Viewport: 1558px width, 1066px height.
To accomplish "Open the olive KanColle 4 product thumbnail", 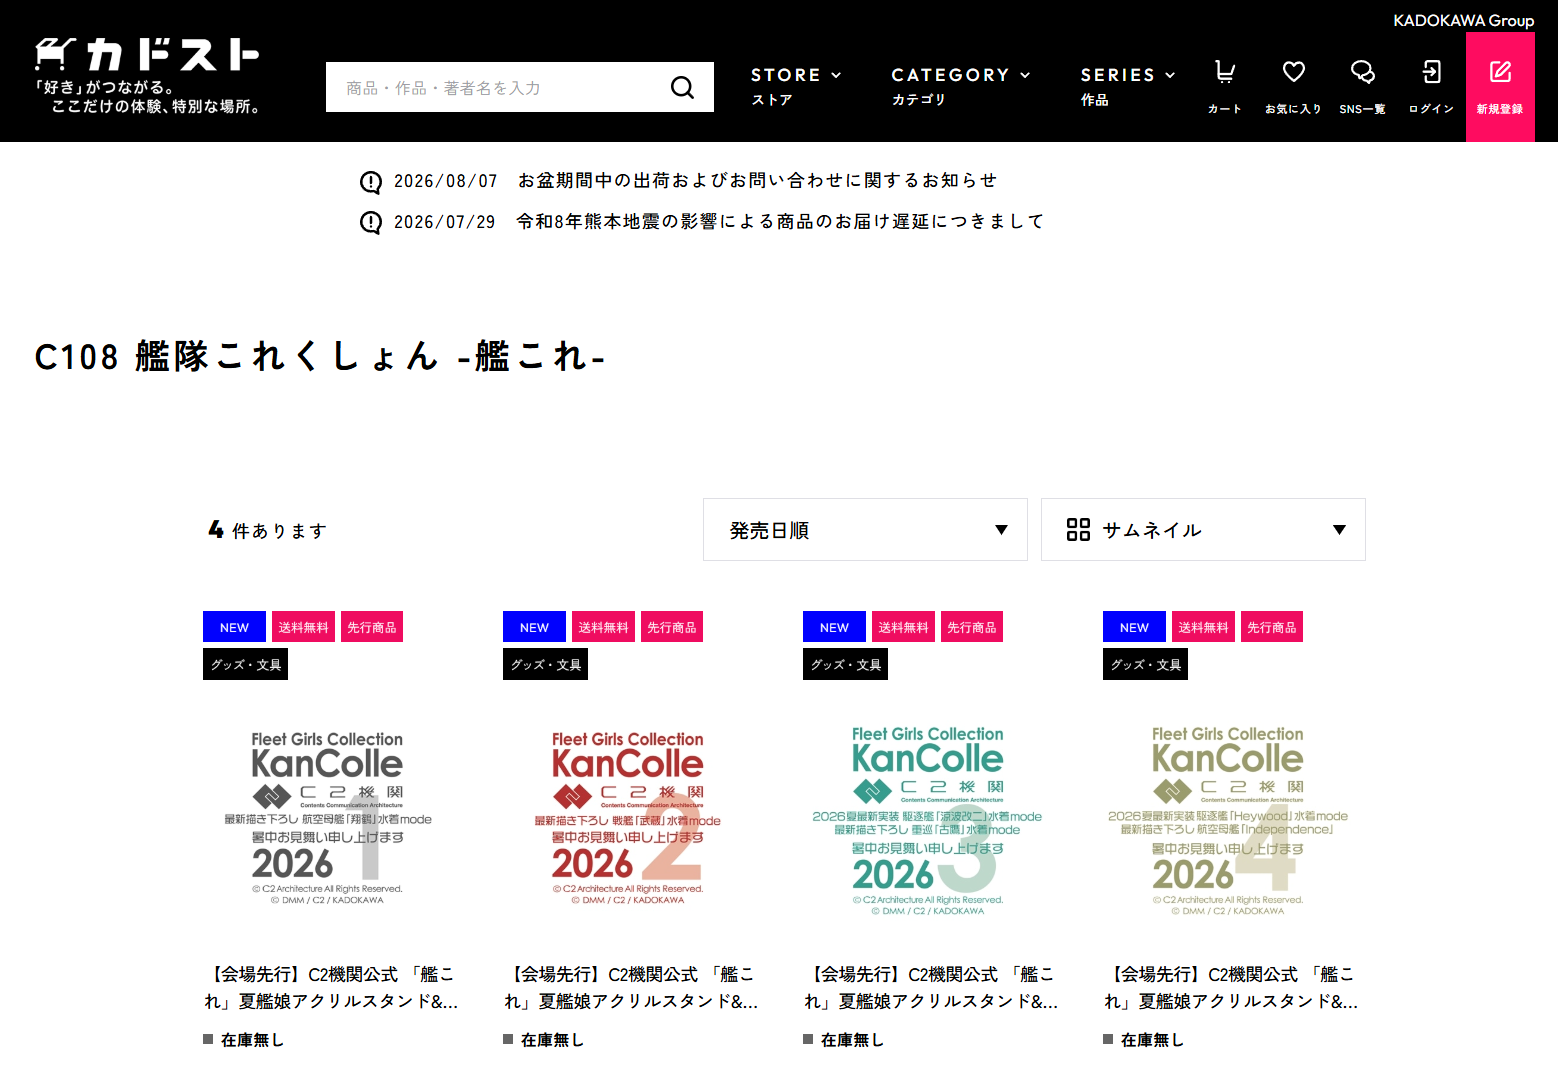I will click(x=1228, y=820).
